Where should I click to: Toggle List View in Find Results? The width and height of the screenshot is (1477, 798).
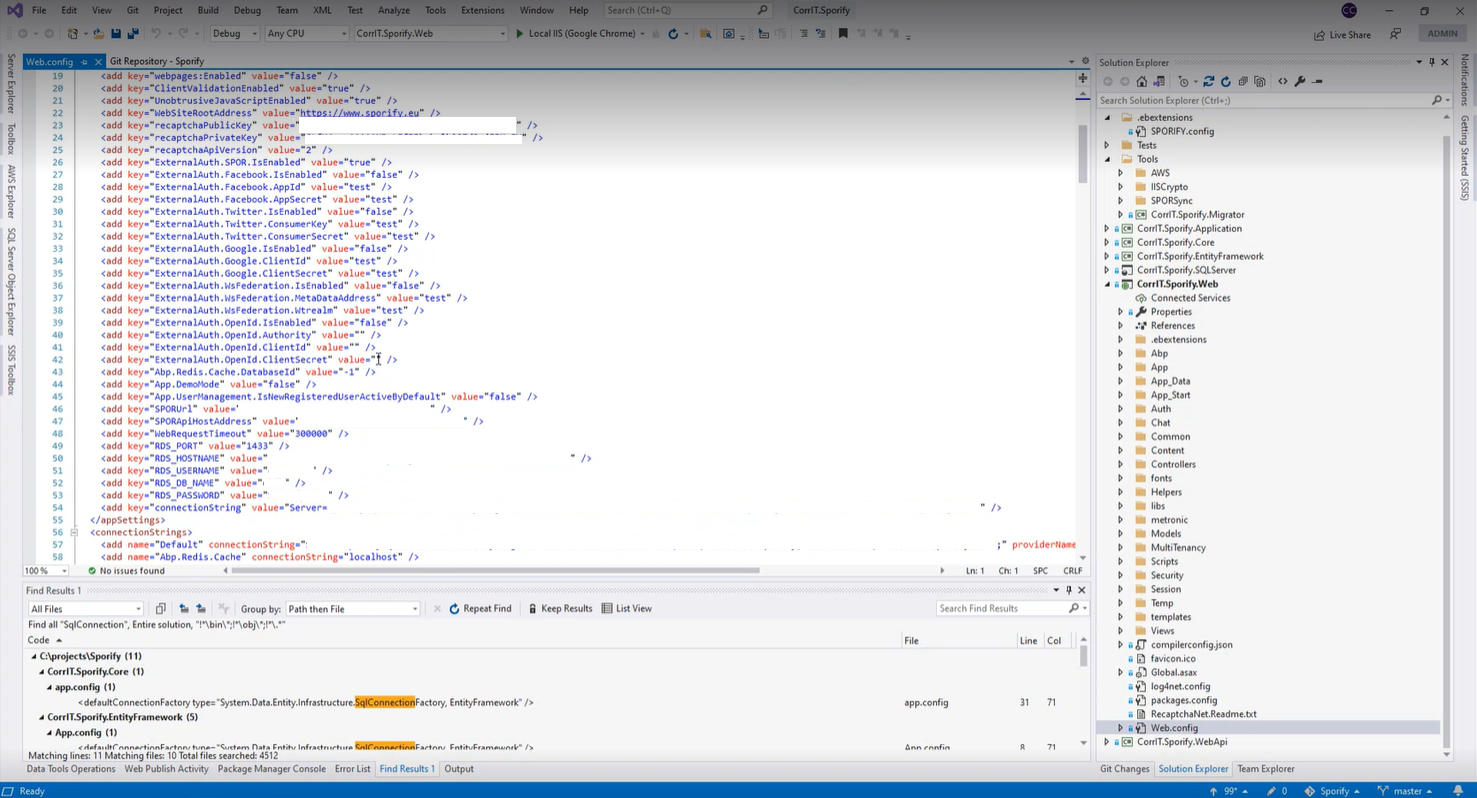(626, 609)
